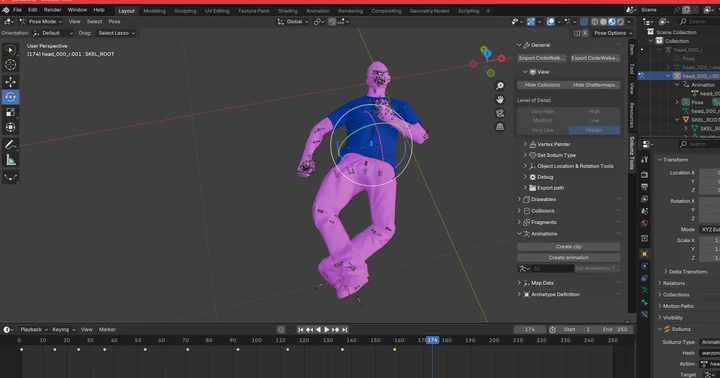The height and width of the screenshot is (378, 720).
Task: Toggle the use preview range clock icon
Action: 552,329
